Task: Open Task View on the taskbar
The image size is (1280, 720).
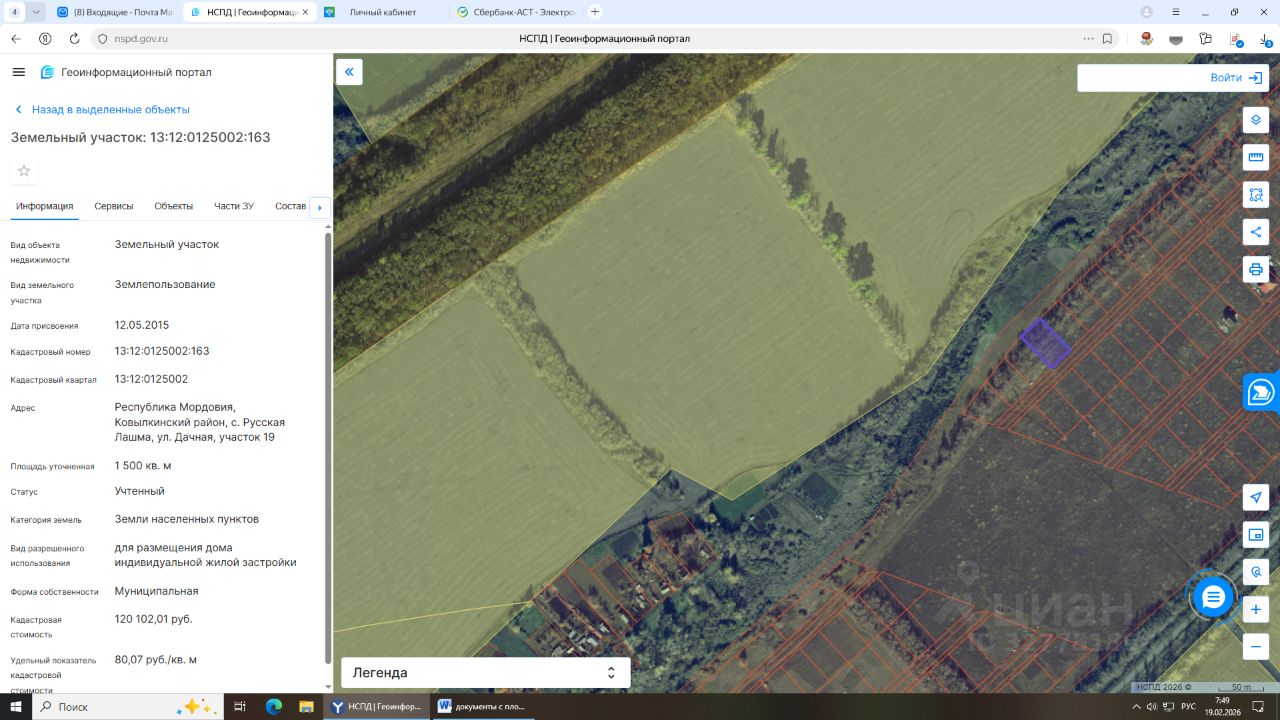Action: 240,706
